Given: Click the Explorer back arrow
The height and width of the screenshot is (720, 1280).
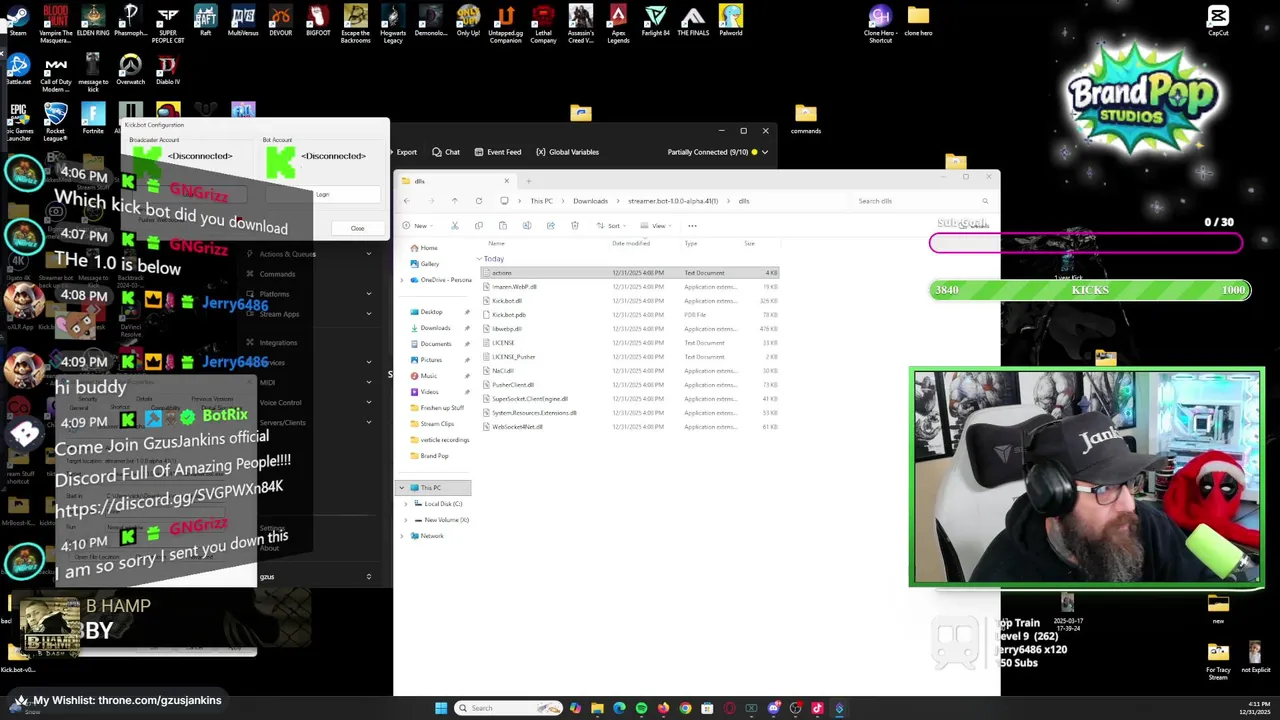Looking at the screenshot, I should [407, 201].
